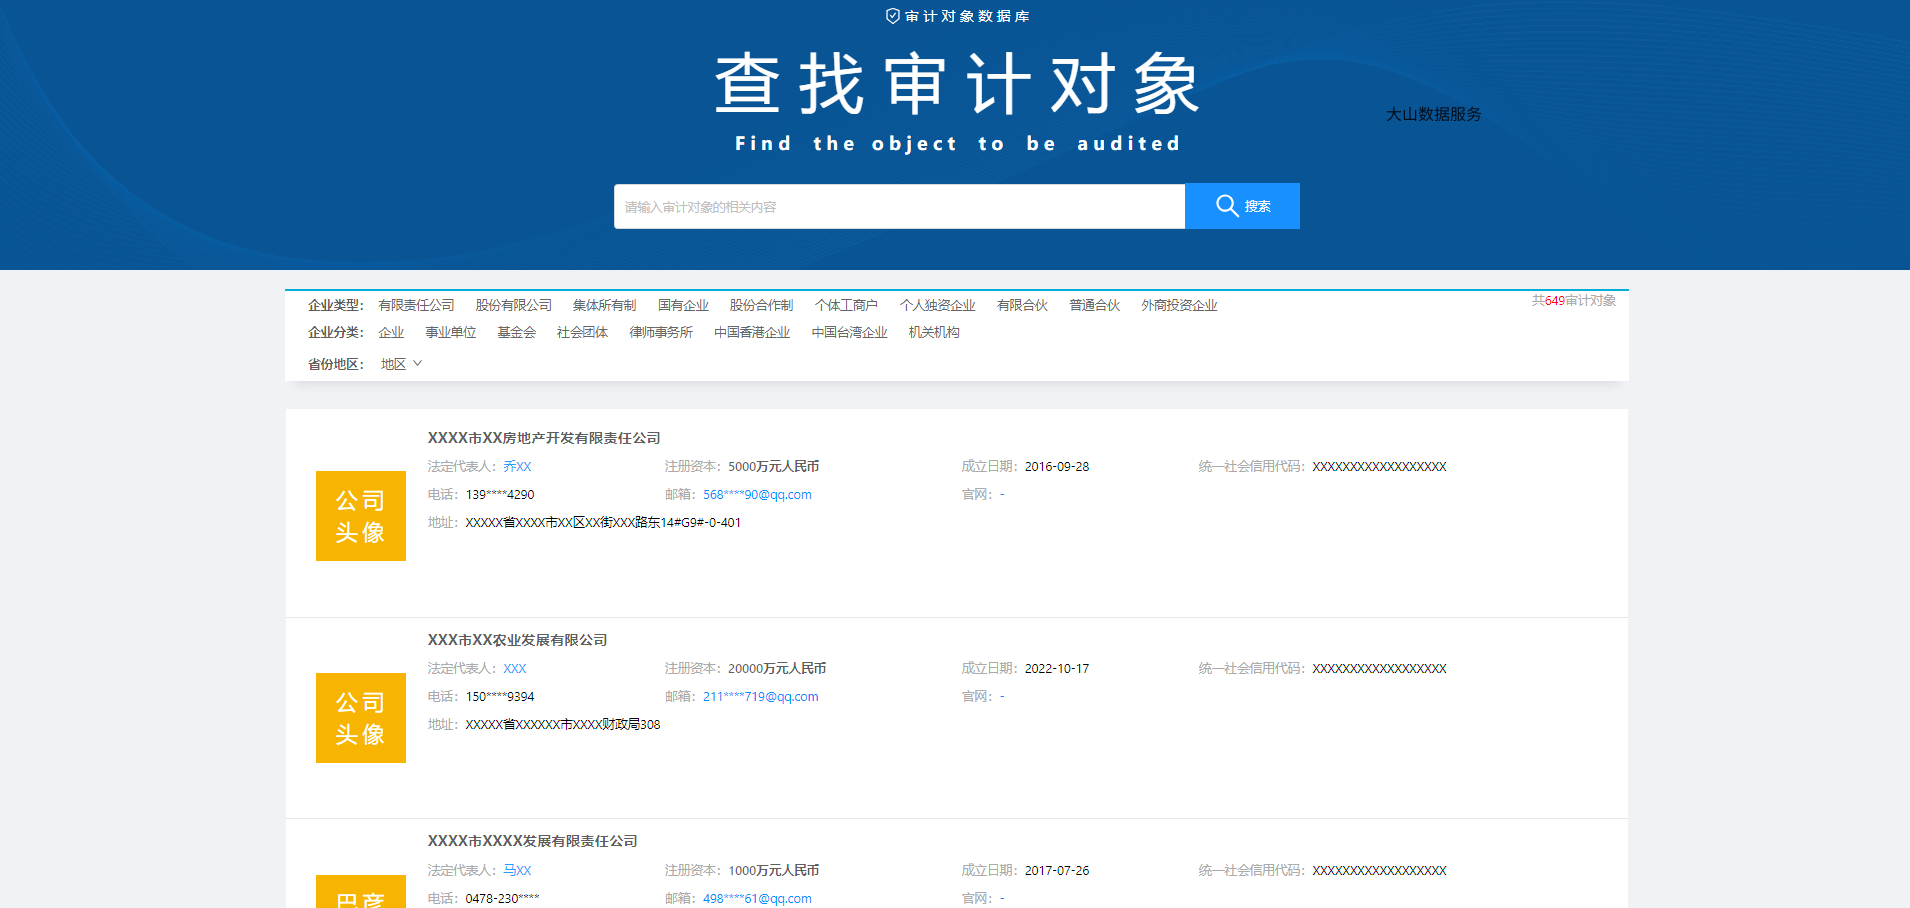Viewport: 1910px width, 908px height.
Task: Filter by 有限责任公司 enterprise type
Action: tap(417, 305)
